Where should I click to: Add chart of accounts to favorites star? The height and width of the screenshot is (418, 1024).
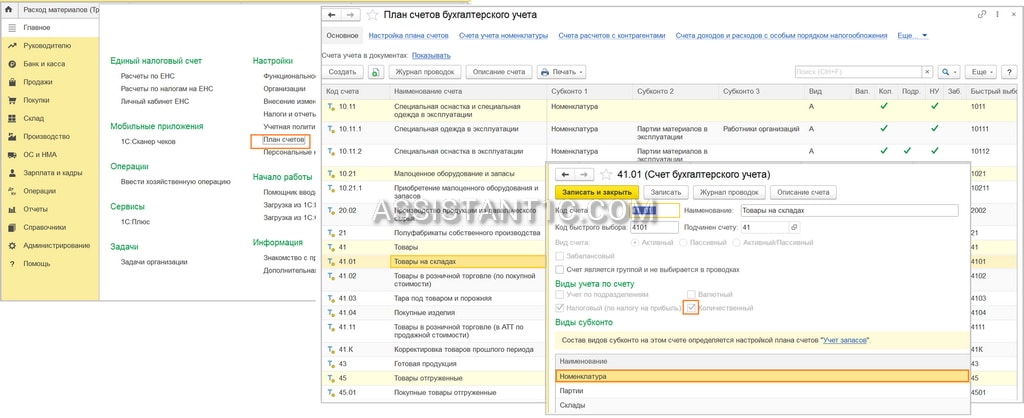click(x=372, y=15)
